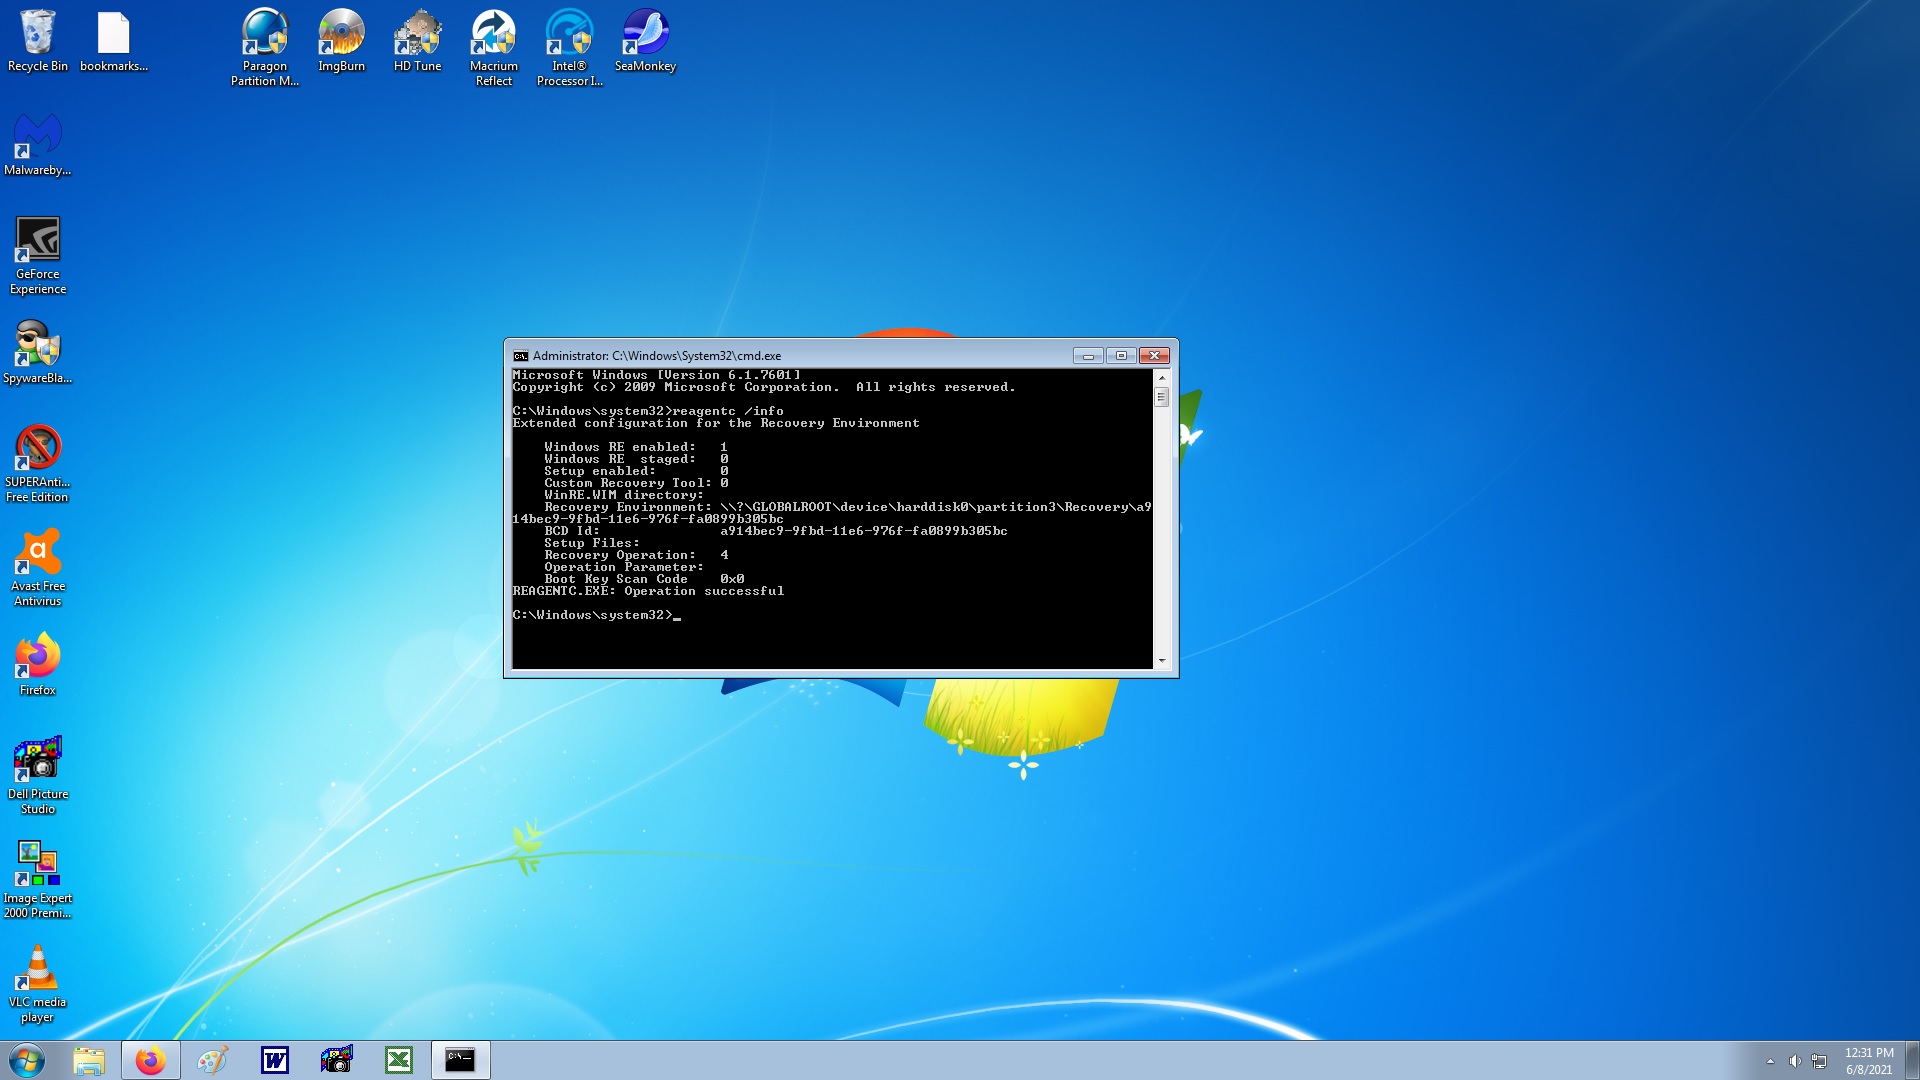Screen dimensions: 1920x1080
Task: Open the cmd.exe title bar system menu icon
Action: coord(520,356)
